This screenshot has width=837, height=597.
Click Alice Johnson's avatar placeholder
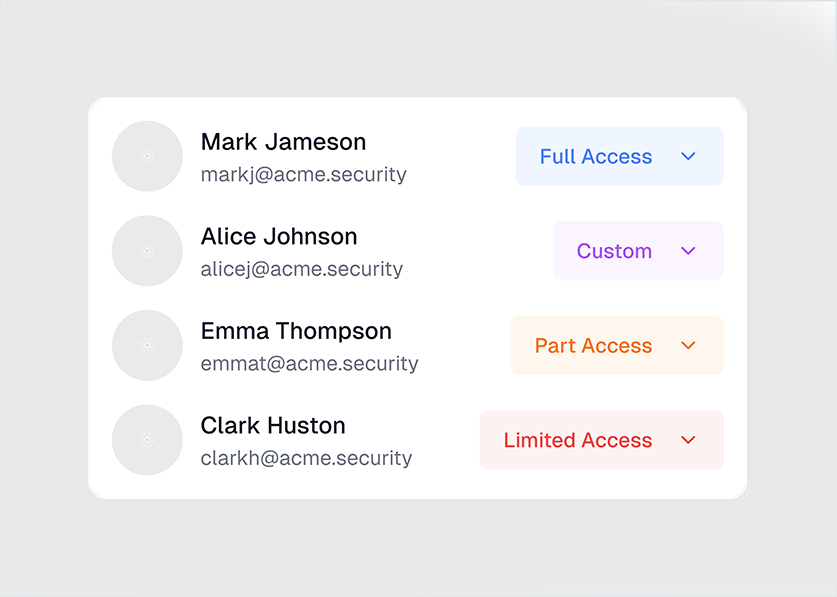(147, 251)
